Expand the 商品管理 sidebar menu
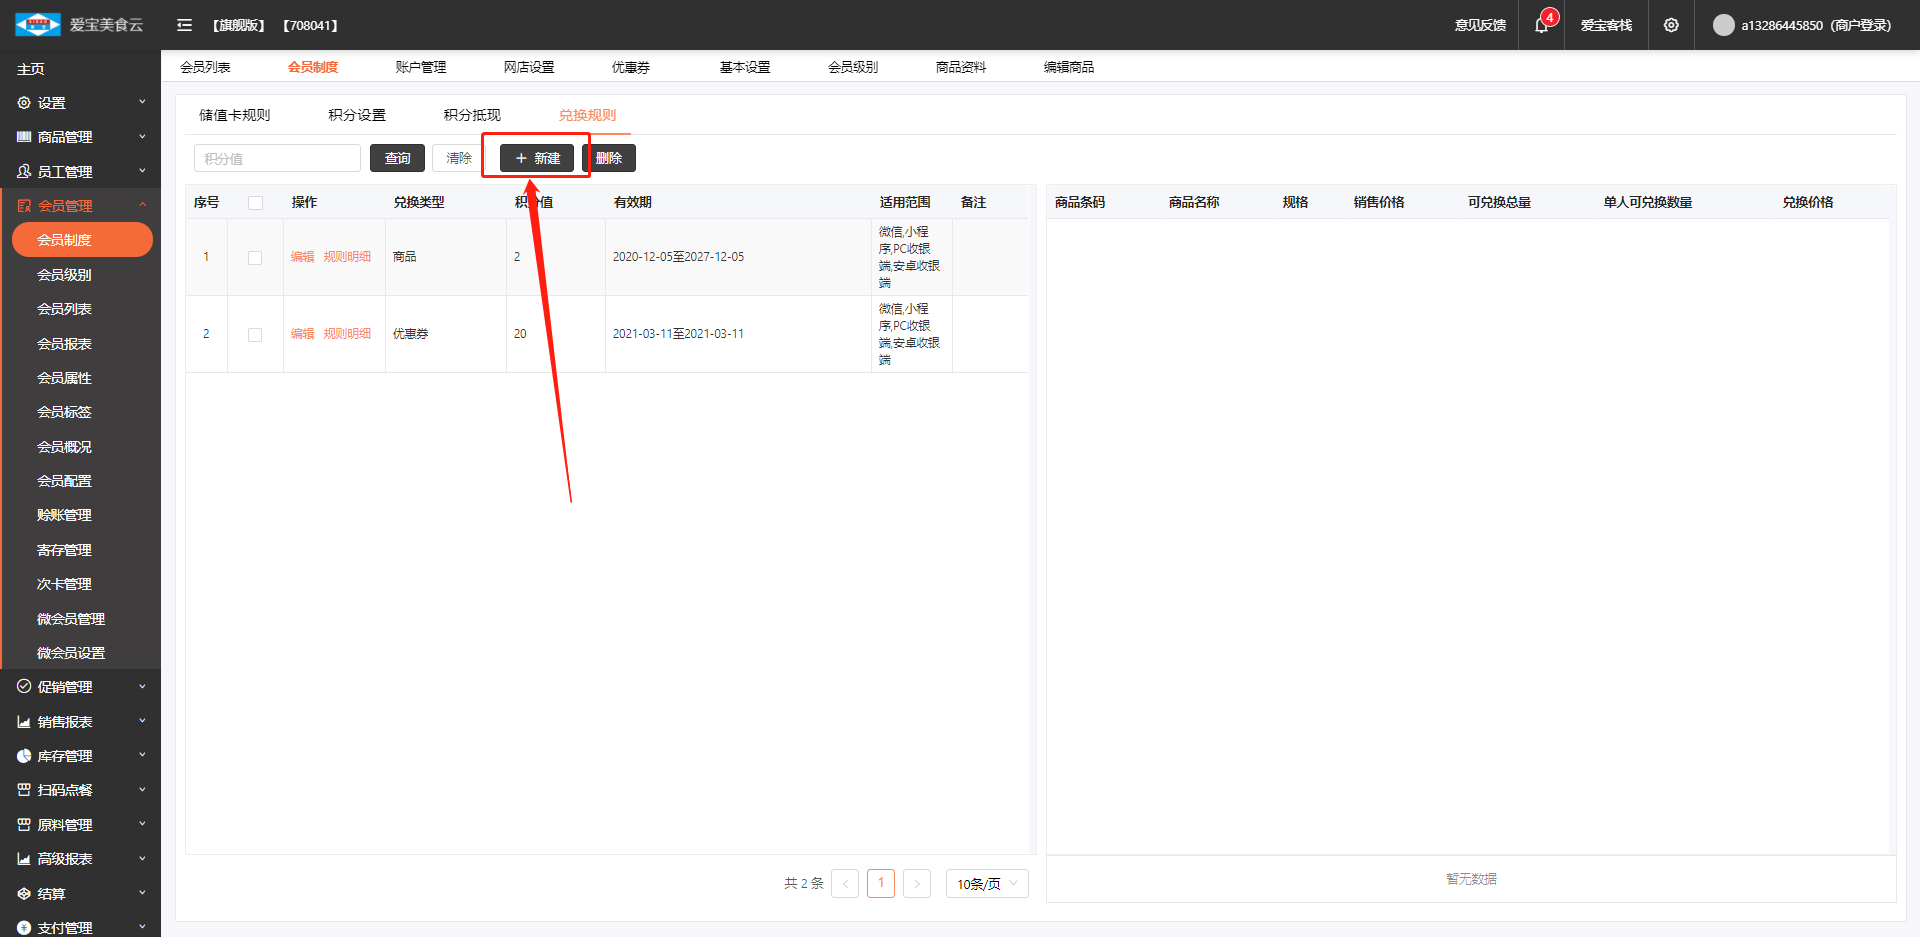1920x937 pixels. [80, 137]
